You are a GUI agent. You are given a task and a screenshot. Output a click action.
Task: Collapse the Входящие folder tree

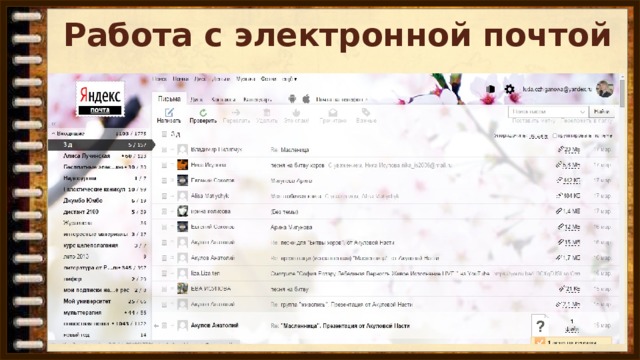(x=53, y=133)
